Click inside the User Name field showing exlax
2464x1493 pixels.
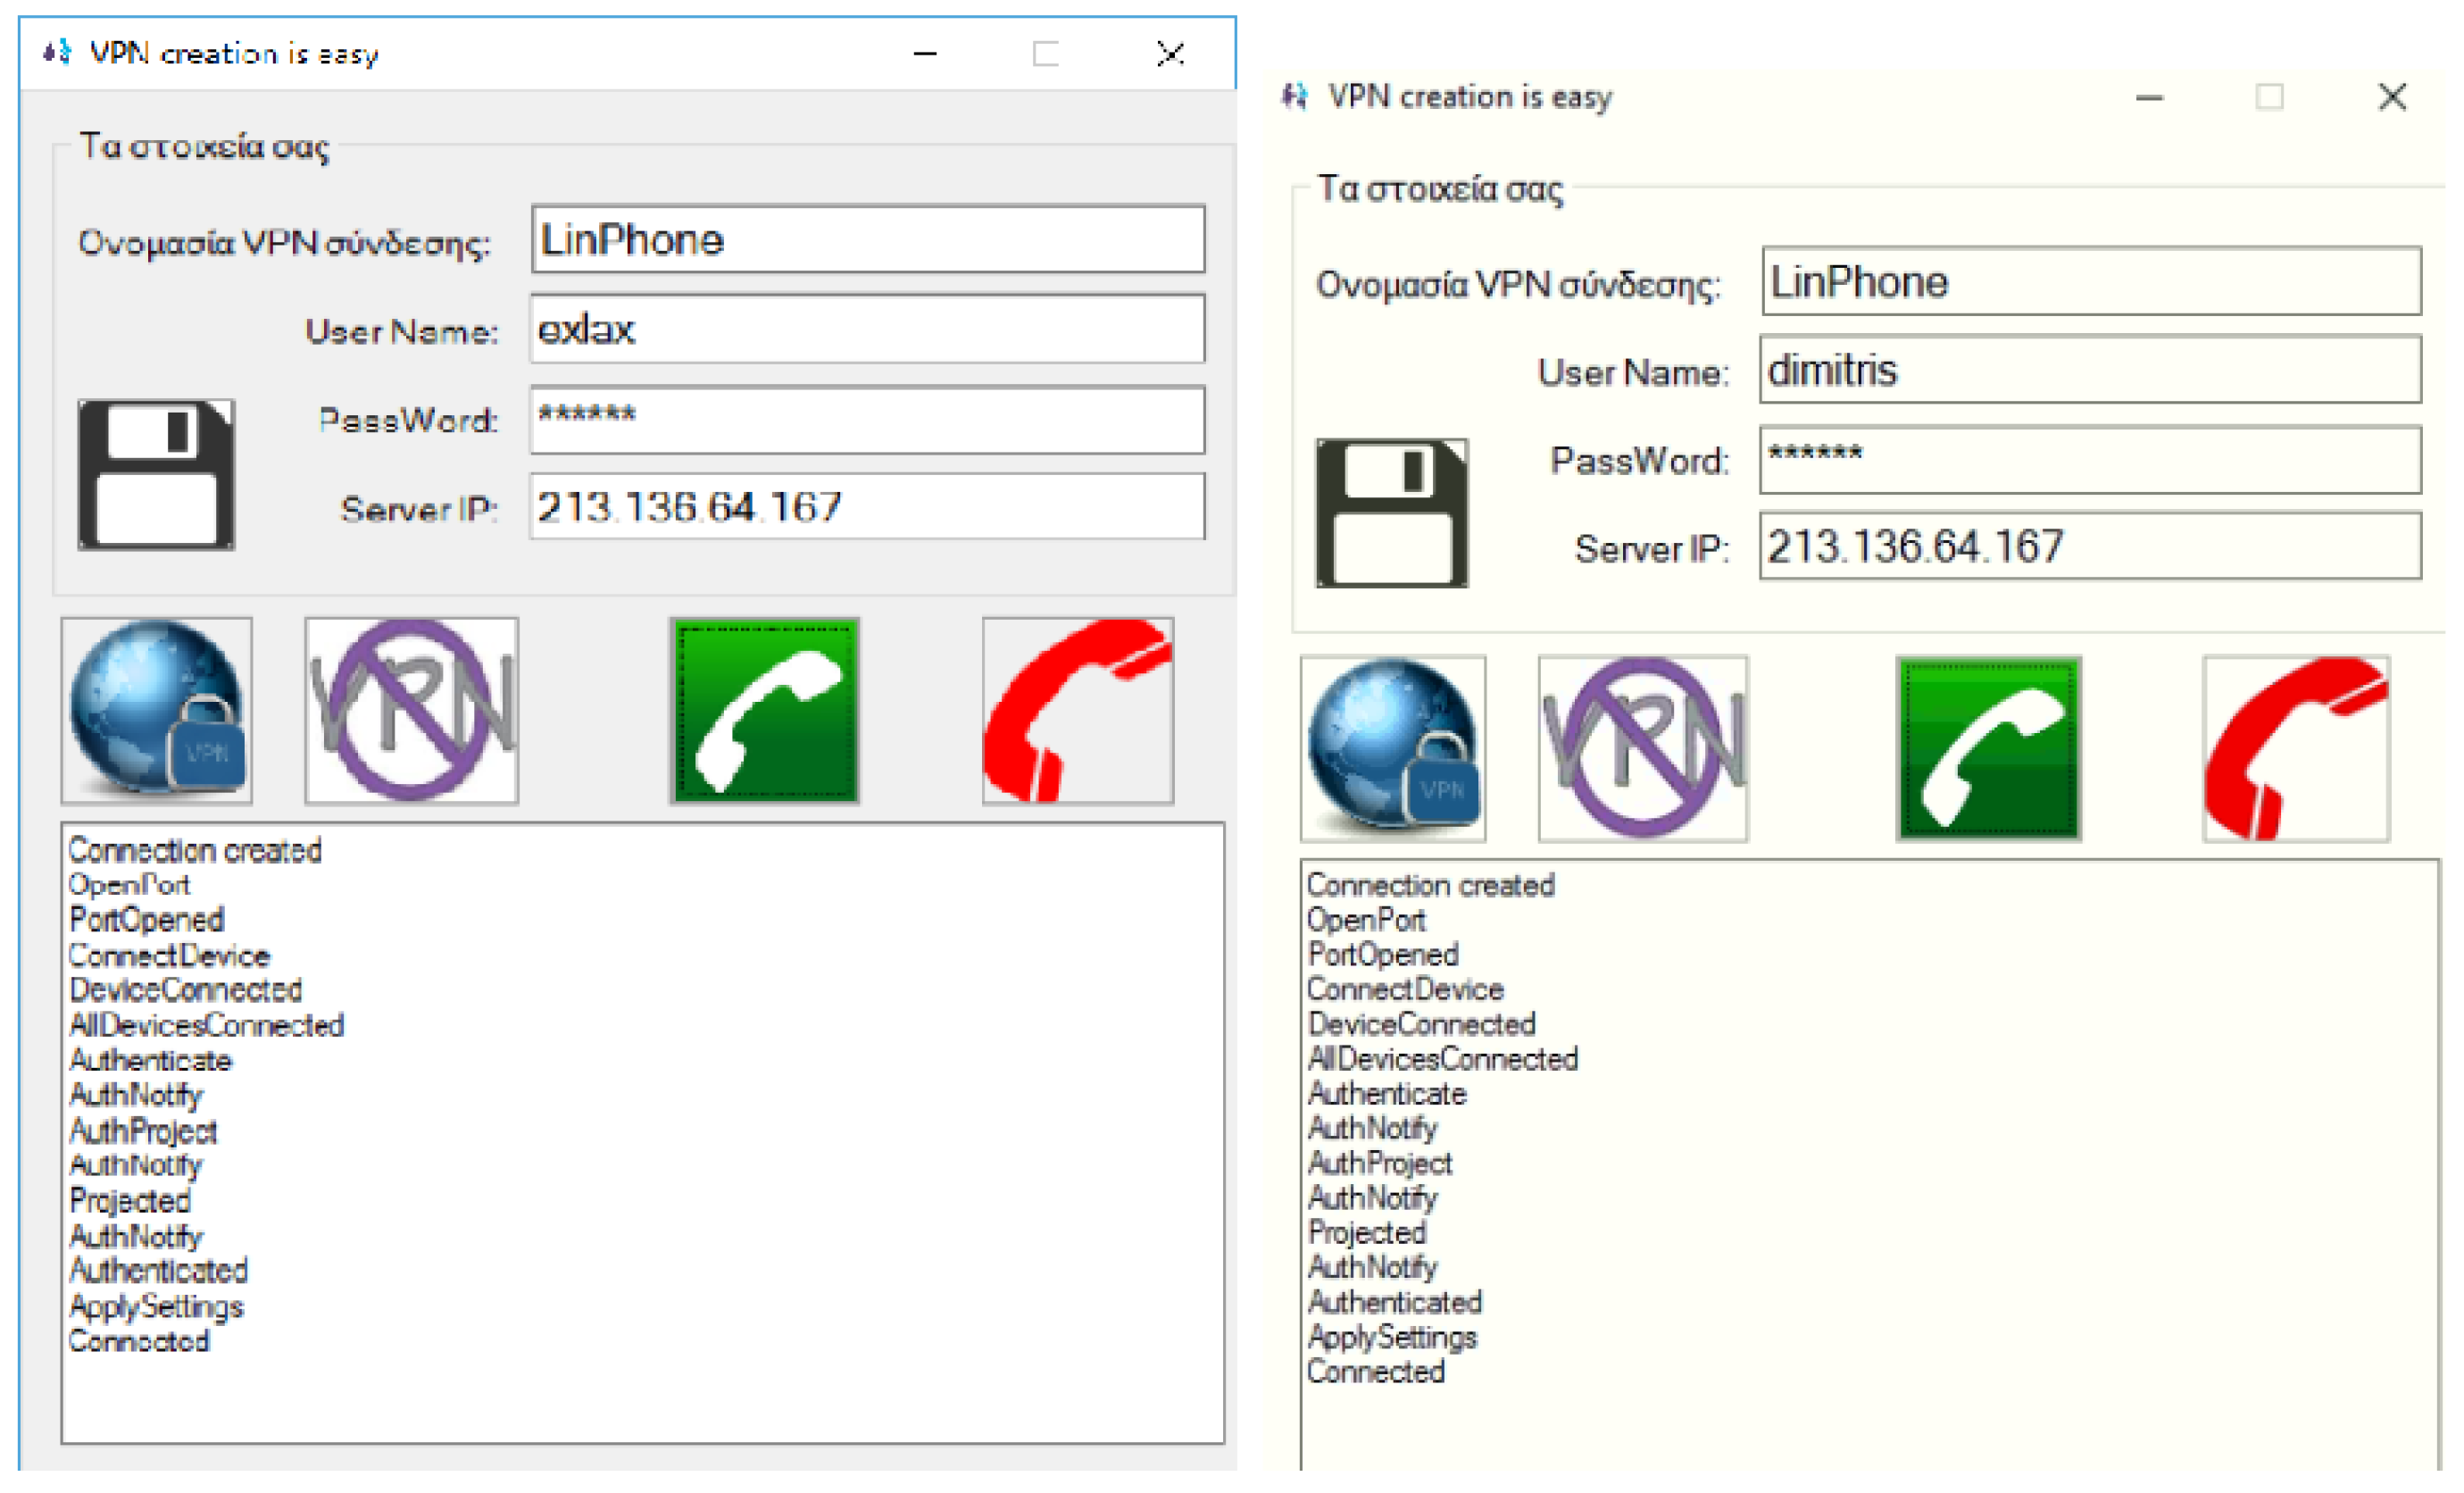(x=866, y=329)
